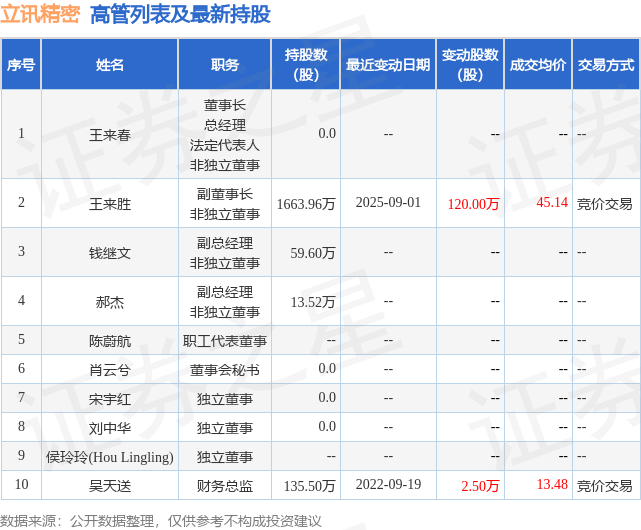Click the 0.0 holding in 王来春's row
The height and width of the screenshot is (530, 641).
327,133
